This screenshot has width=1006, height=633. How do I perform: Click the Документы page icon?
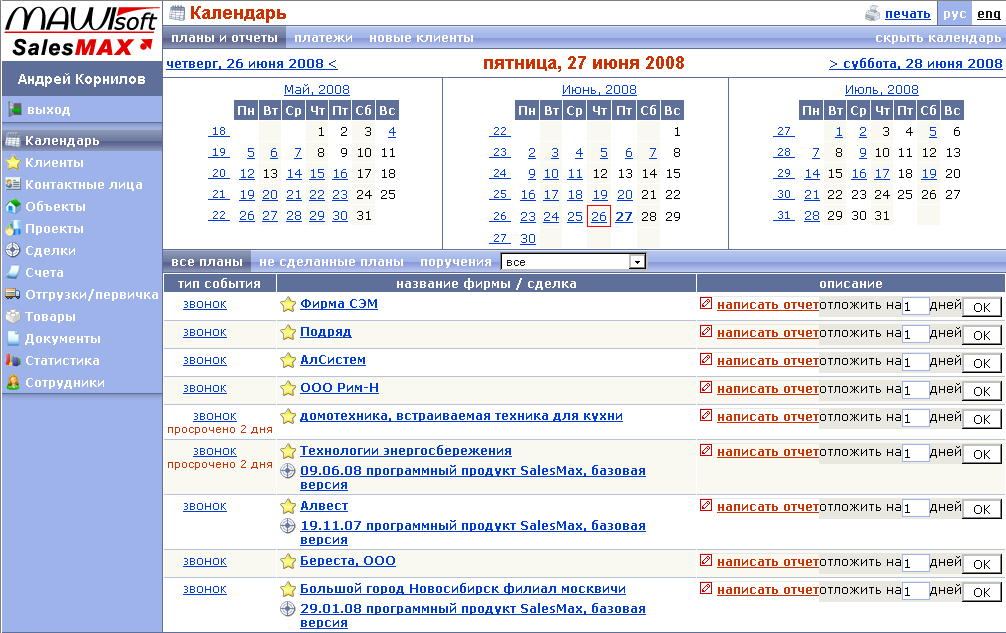(x=13, y=338)
